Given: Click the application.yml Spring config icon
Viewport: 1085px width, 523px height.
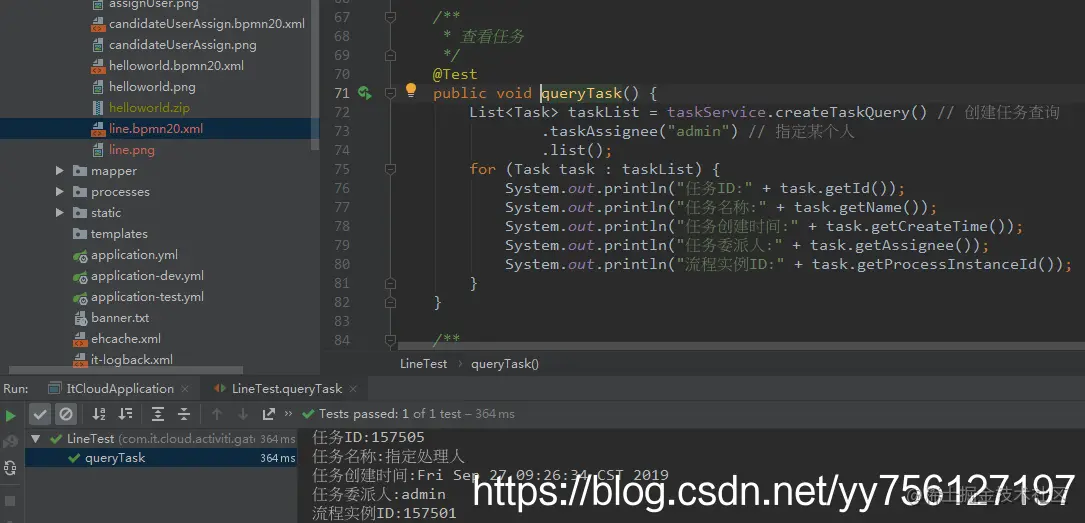Looking at the screenshot, I should coord(80,255).
